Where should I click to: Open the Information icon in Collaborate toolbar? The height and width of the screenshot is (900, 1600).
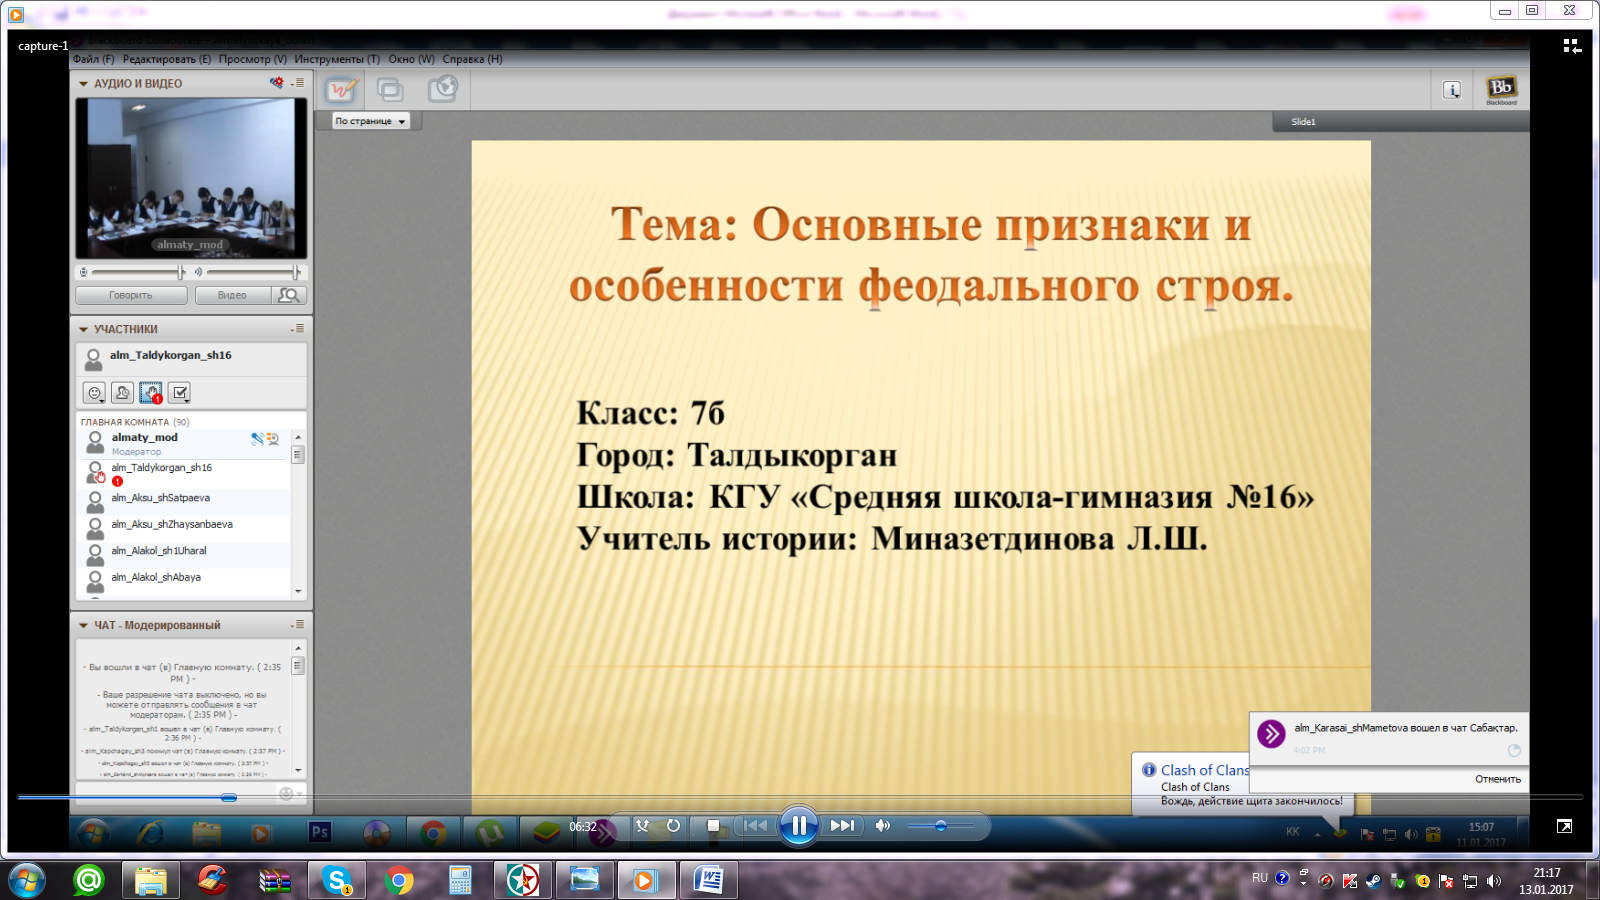(1452, 90)
